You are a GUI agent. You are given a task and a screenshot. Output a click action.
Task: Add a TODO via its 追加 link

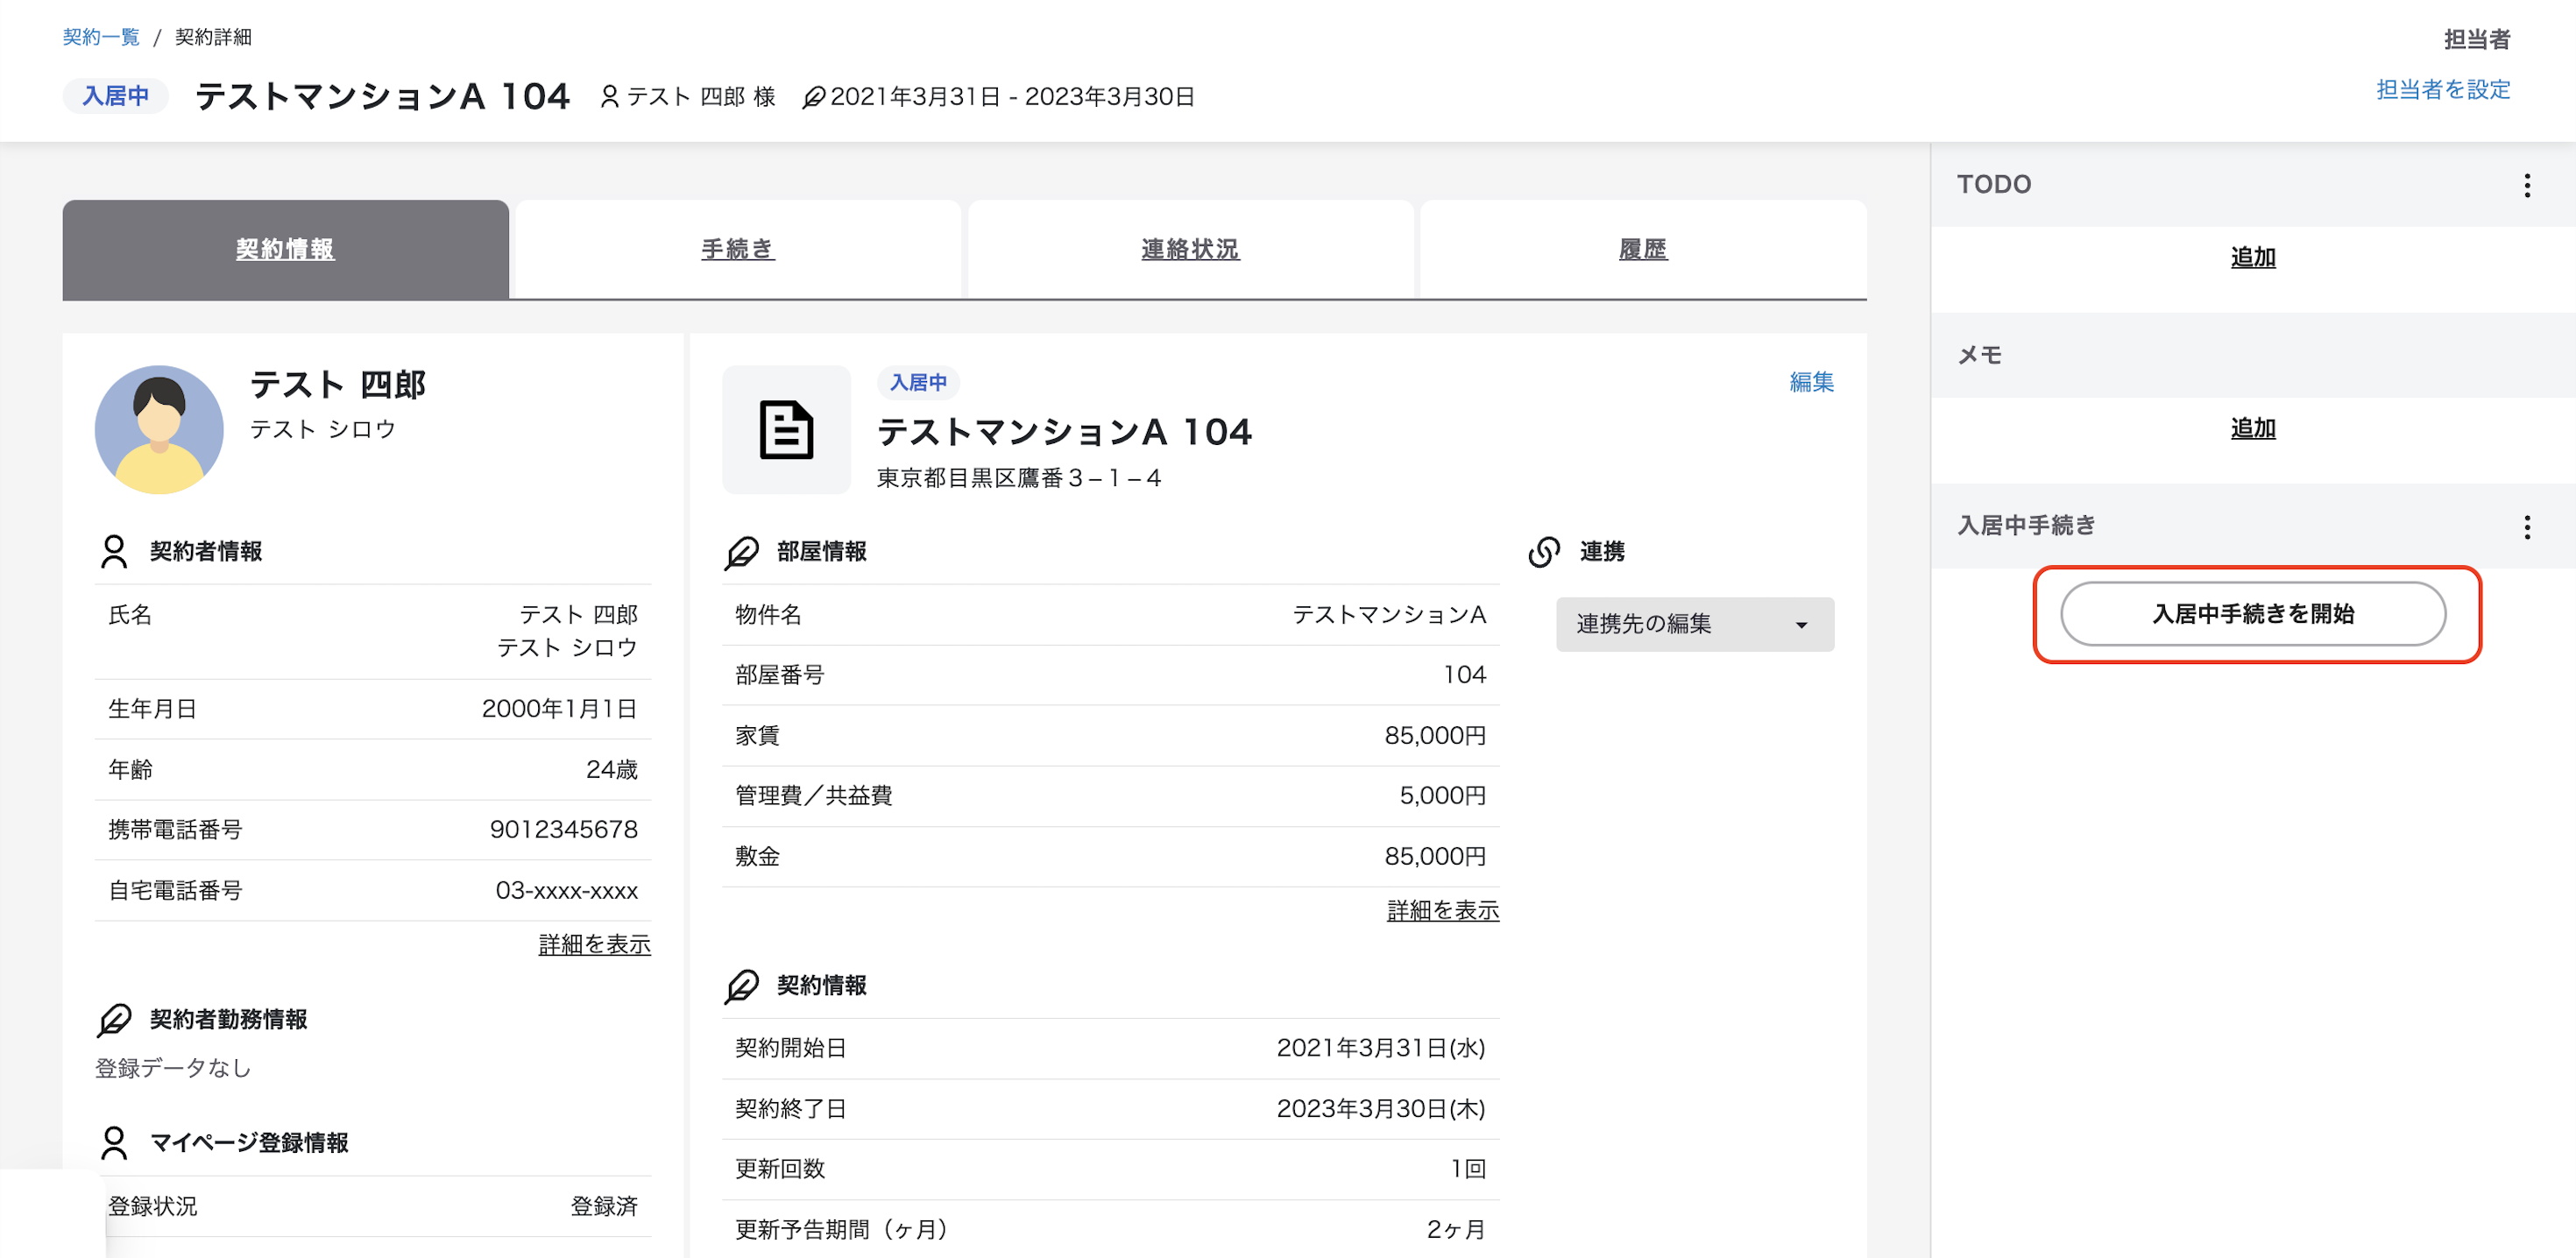[x=2253, y=257]
